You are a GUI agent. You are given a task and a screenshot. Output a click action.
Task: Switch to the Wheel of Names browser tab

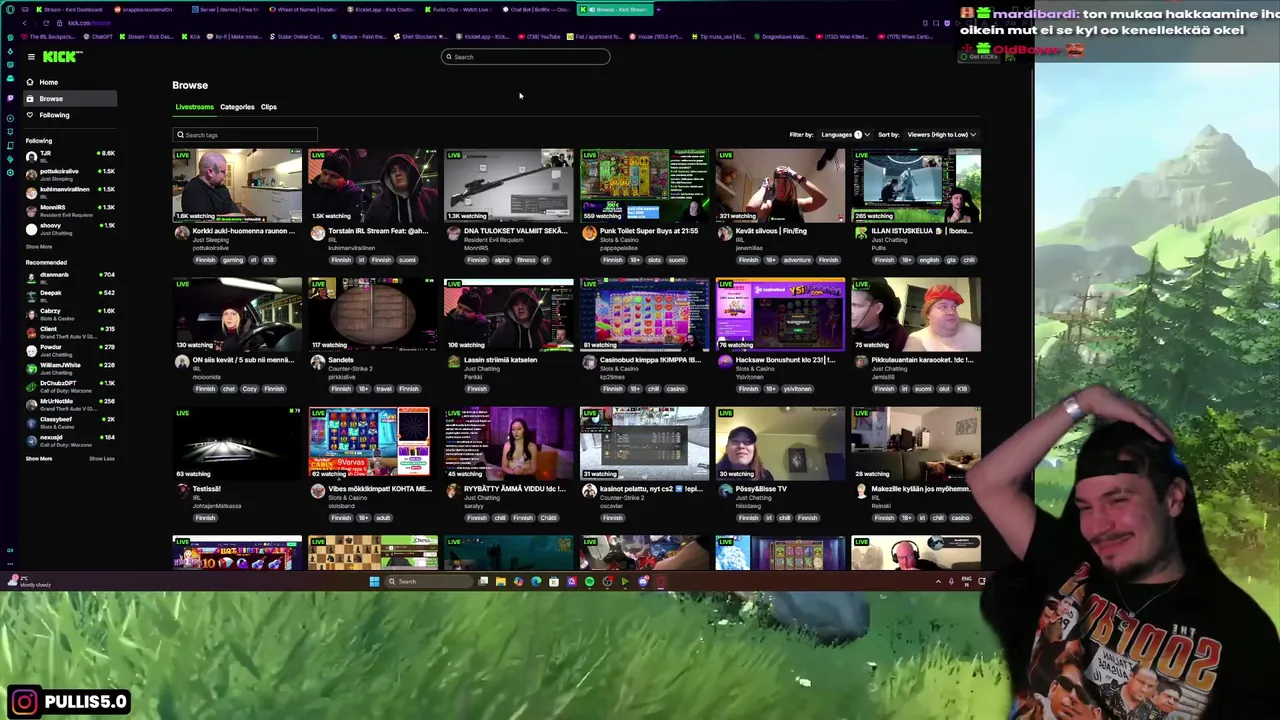(305, 9)
